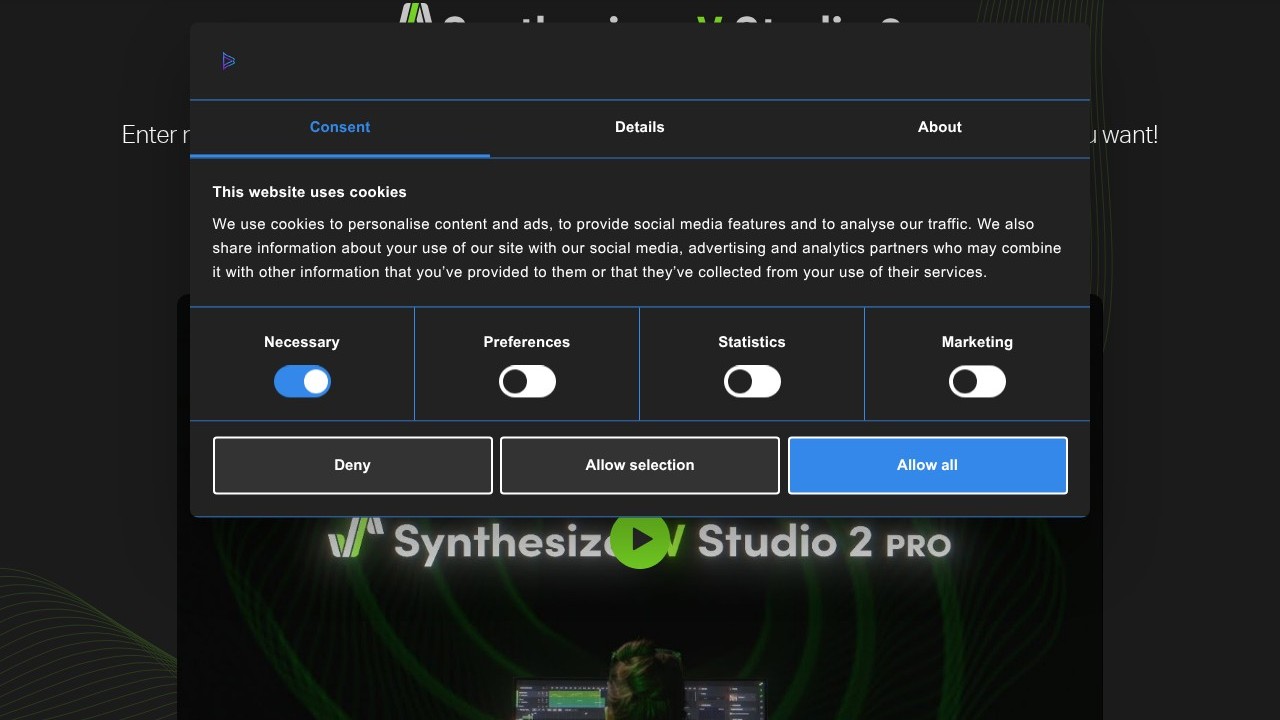
Task: Enable the Preferences cookies switch
Action: (x=527, y=381)
